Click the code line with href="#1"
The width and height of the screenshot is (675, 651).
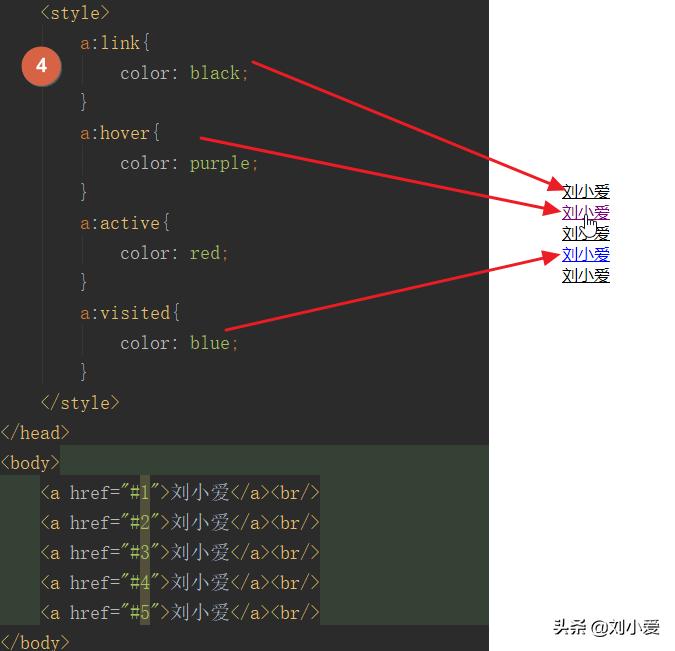pyautogui.click(x=180, y=493)
